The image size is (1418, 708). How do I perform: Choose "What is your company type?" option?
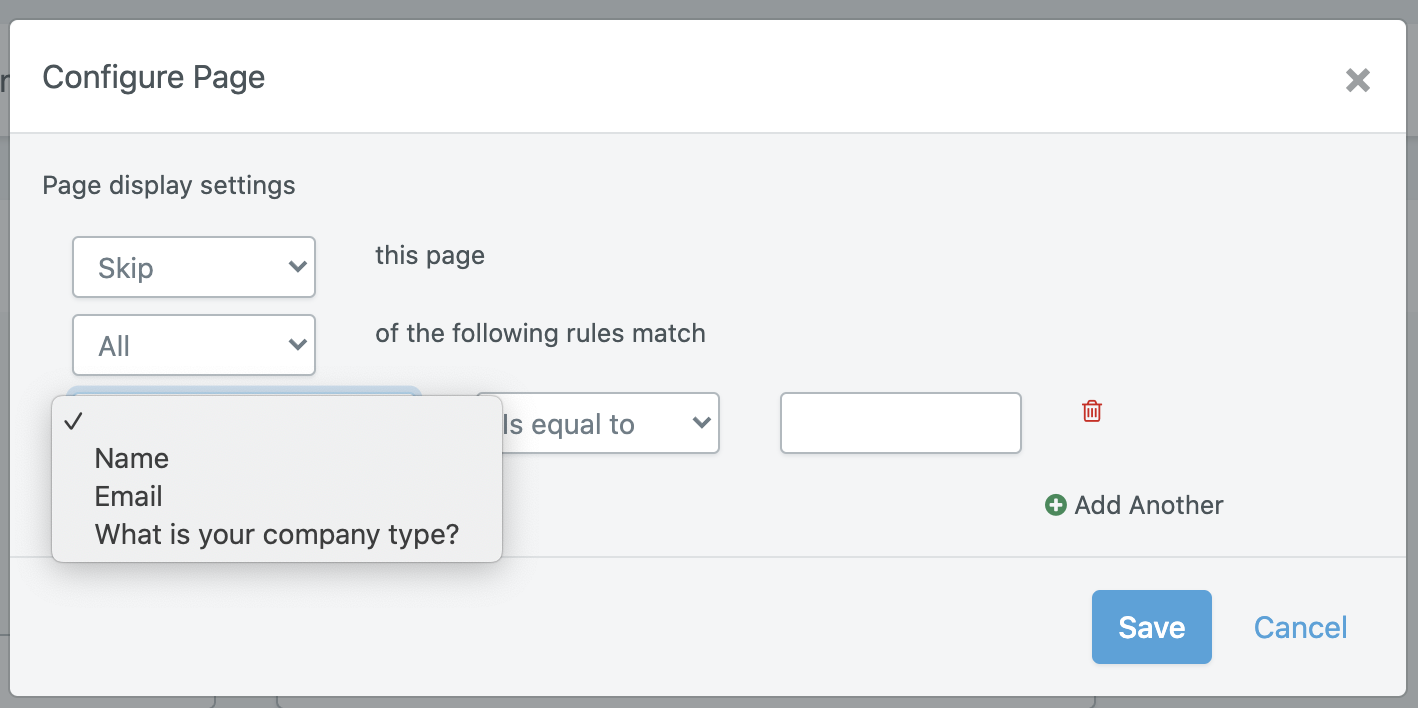tap(276, 534)
